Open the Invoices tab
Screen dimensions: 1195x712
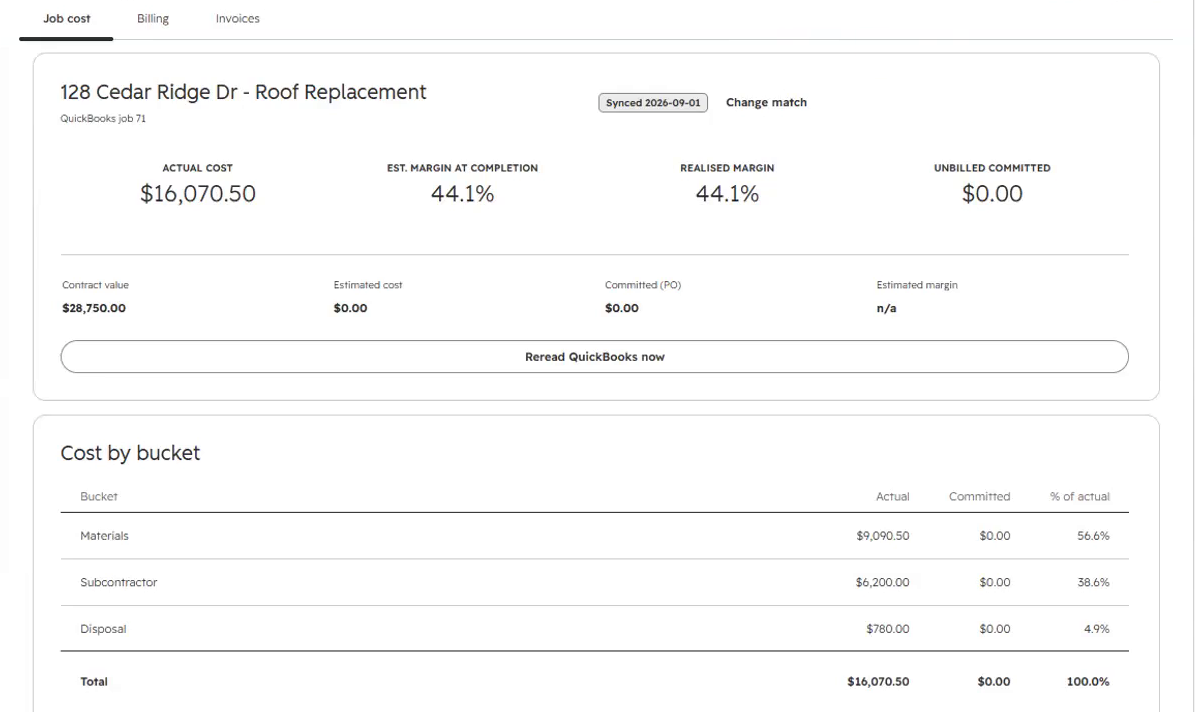coord(237,19)
